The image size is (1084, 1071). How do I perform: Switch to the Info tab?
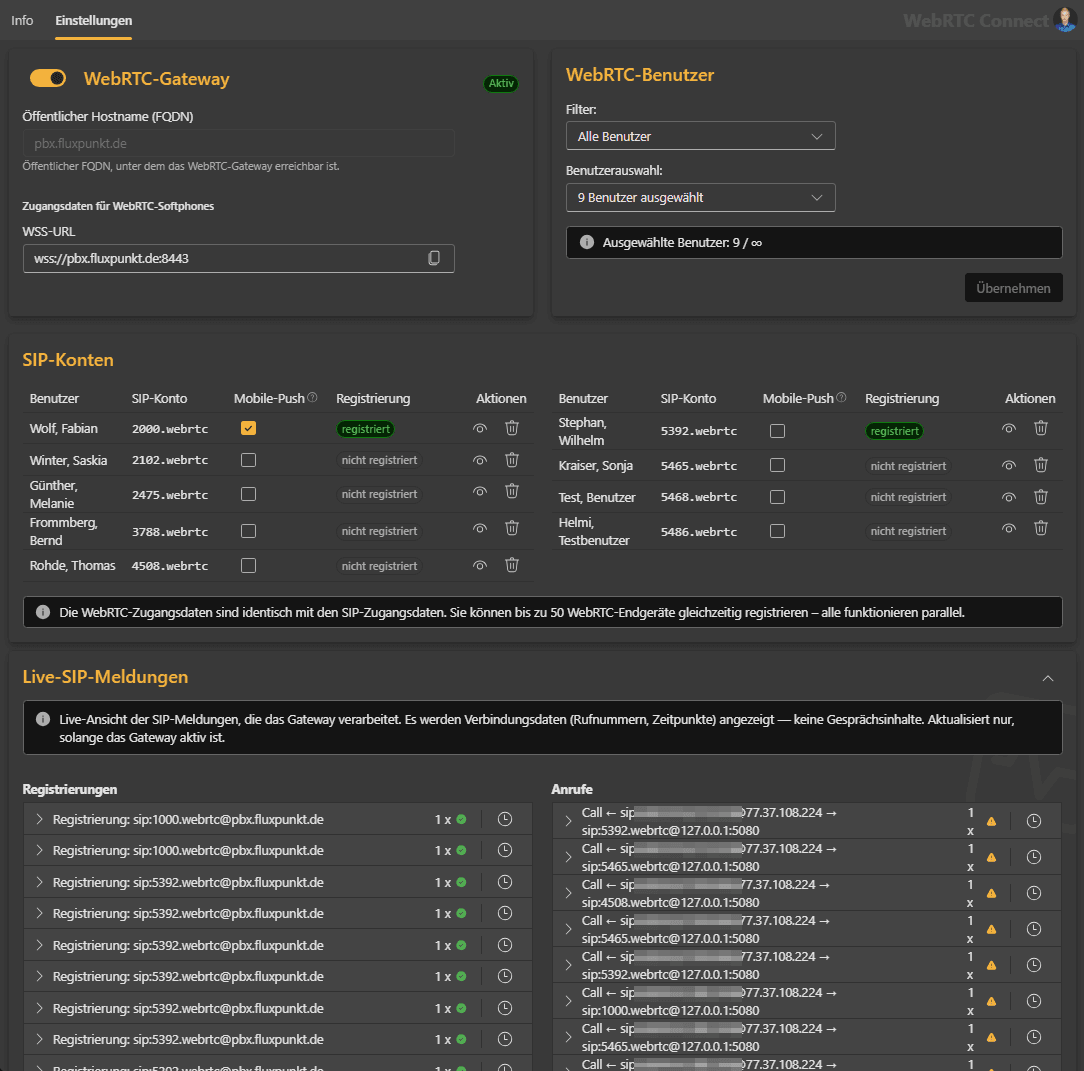point(22,21)
